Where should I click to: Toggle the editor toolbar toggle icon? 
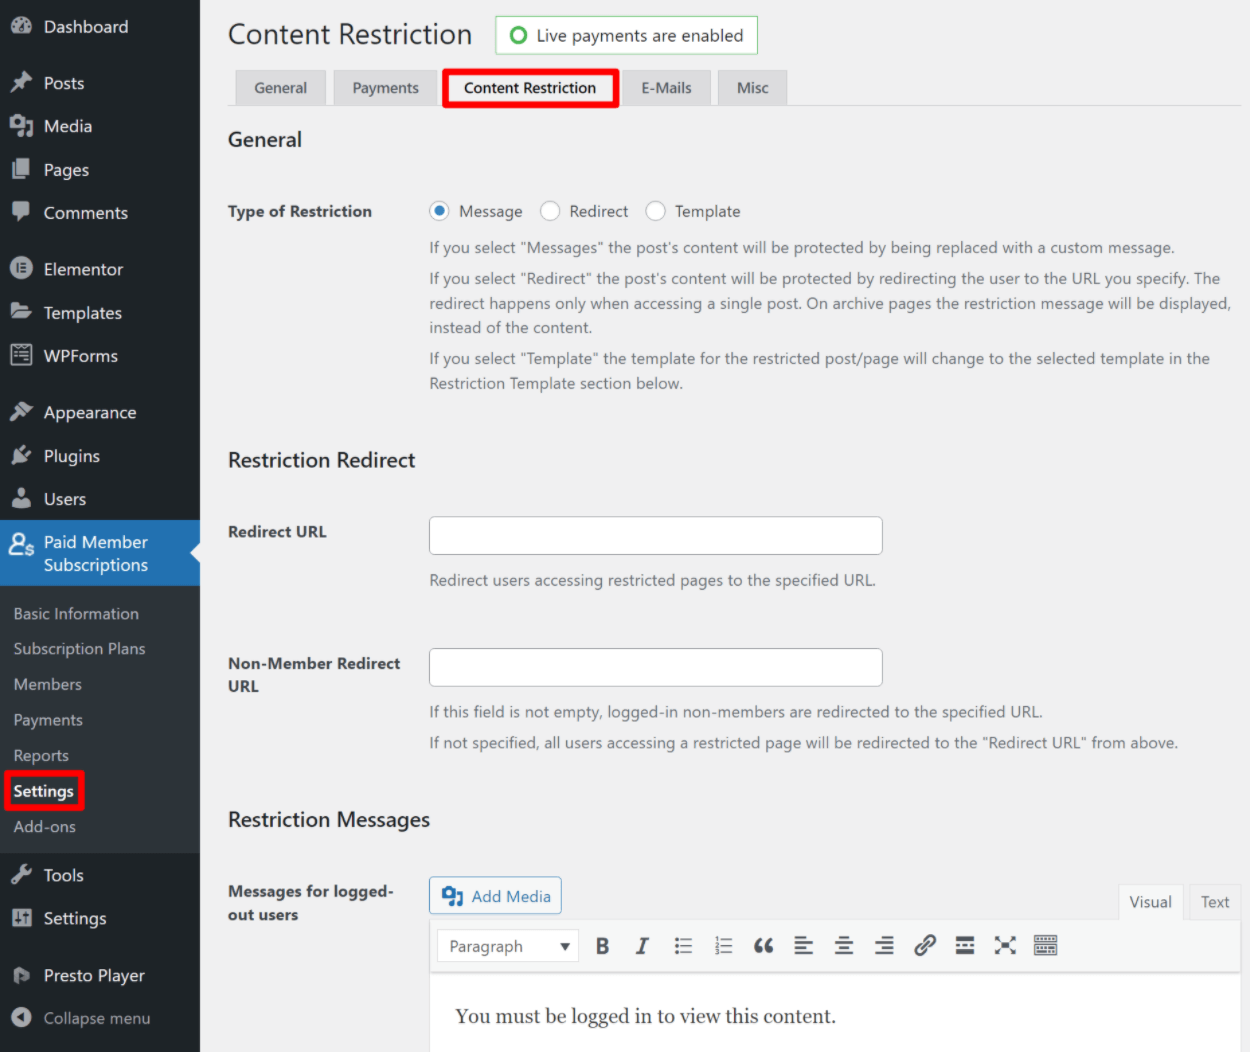[1046, 946]
